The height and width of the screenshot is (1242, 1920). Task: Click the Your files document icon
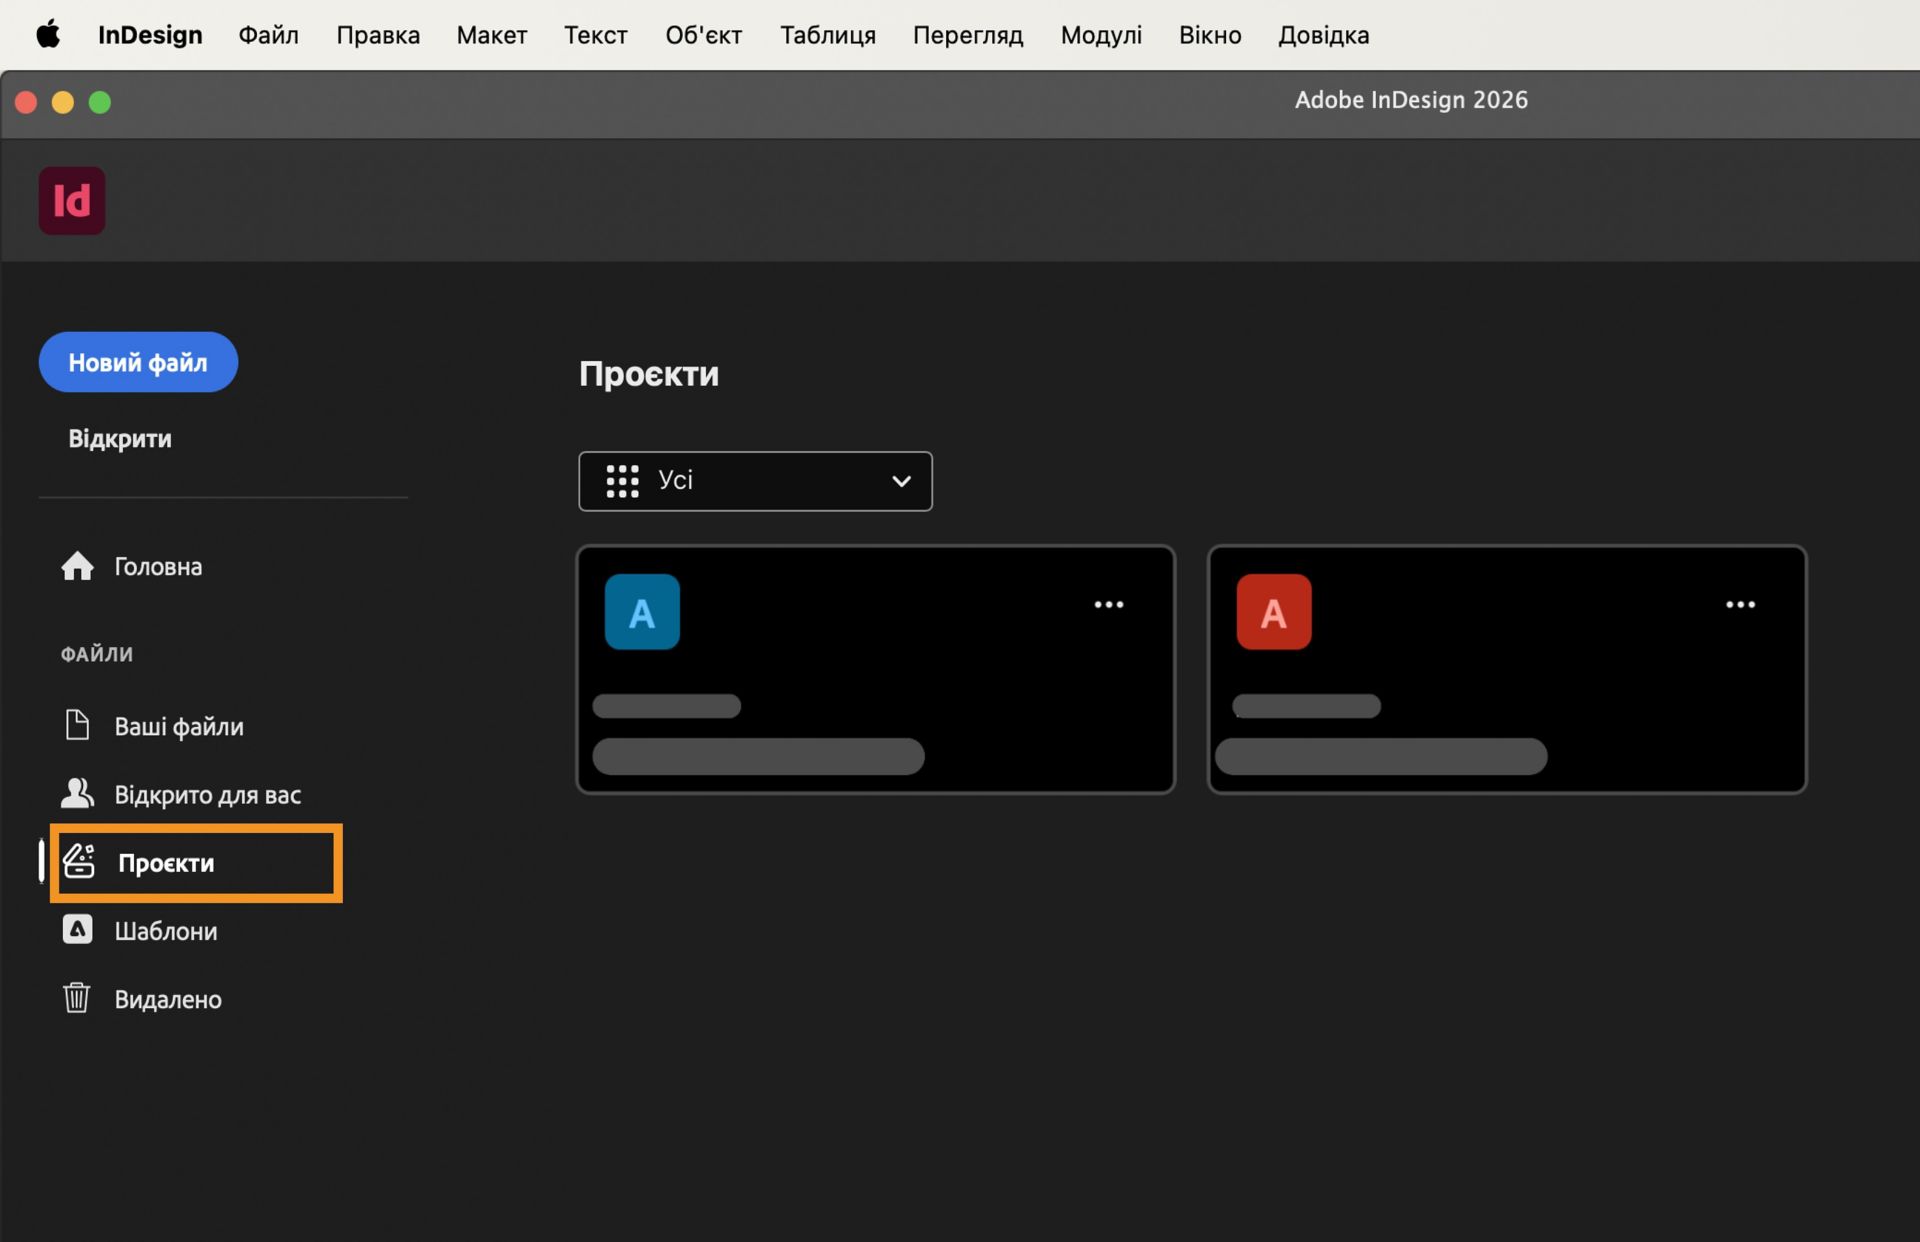77,725
